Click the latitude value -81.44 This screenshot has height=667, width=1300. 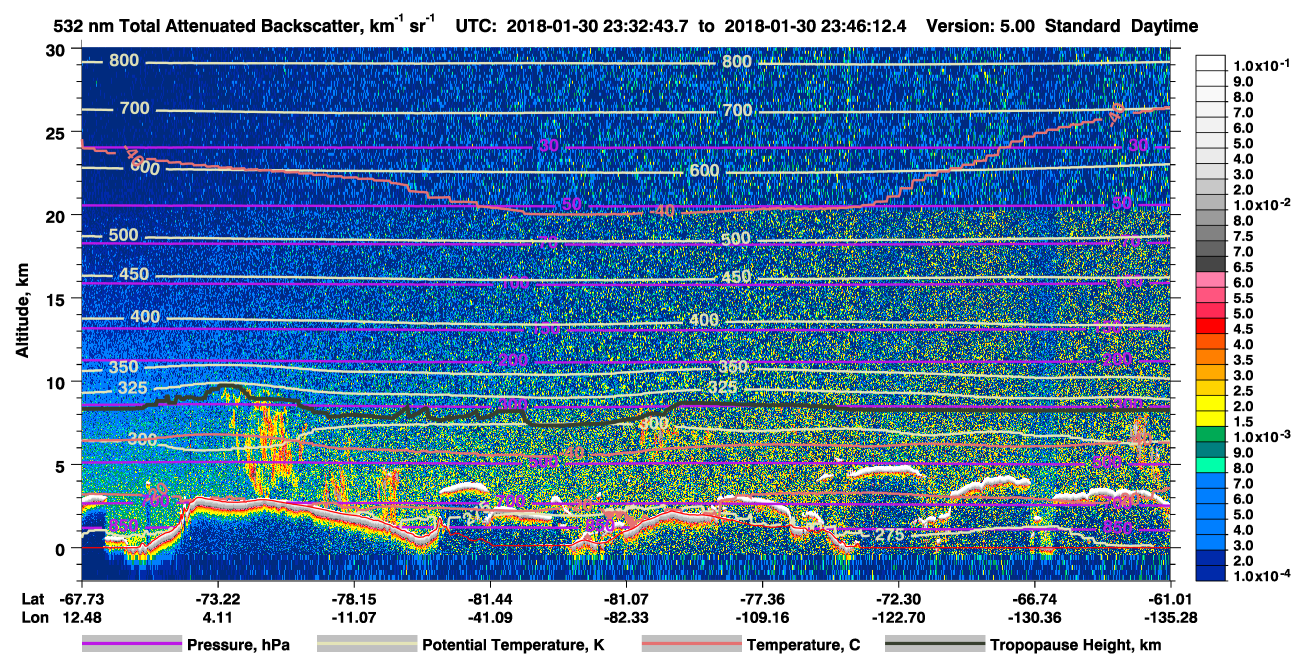490,599
